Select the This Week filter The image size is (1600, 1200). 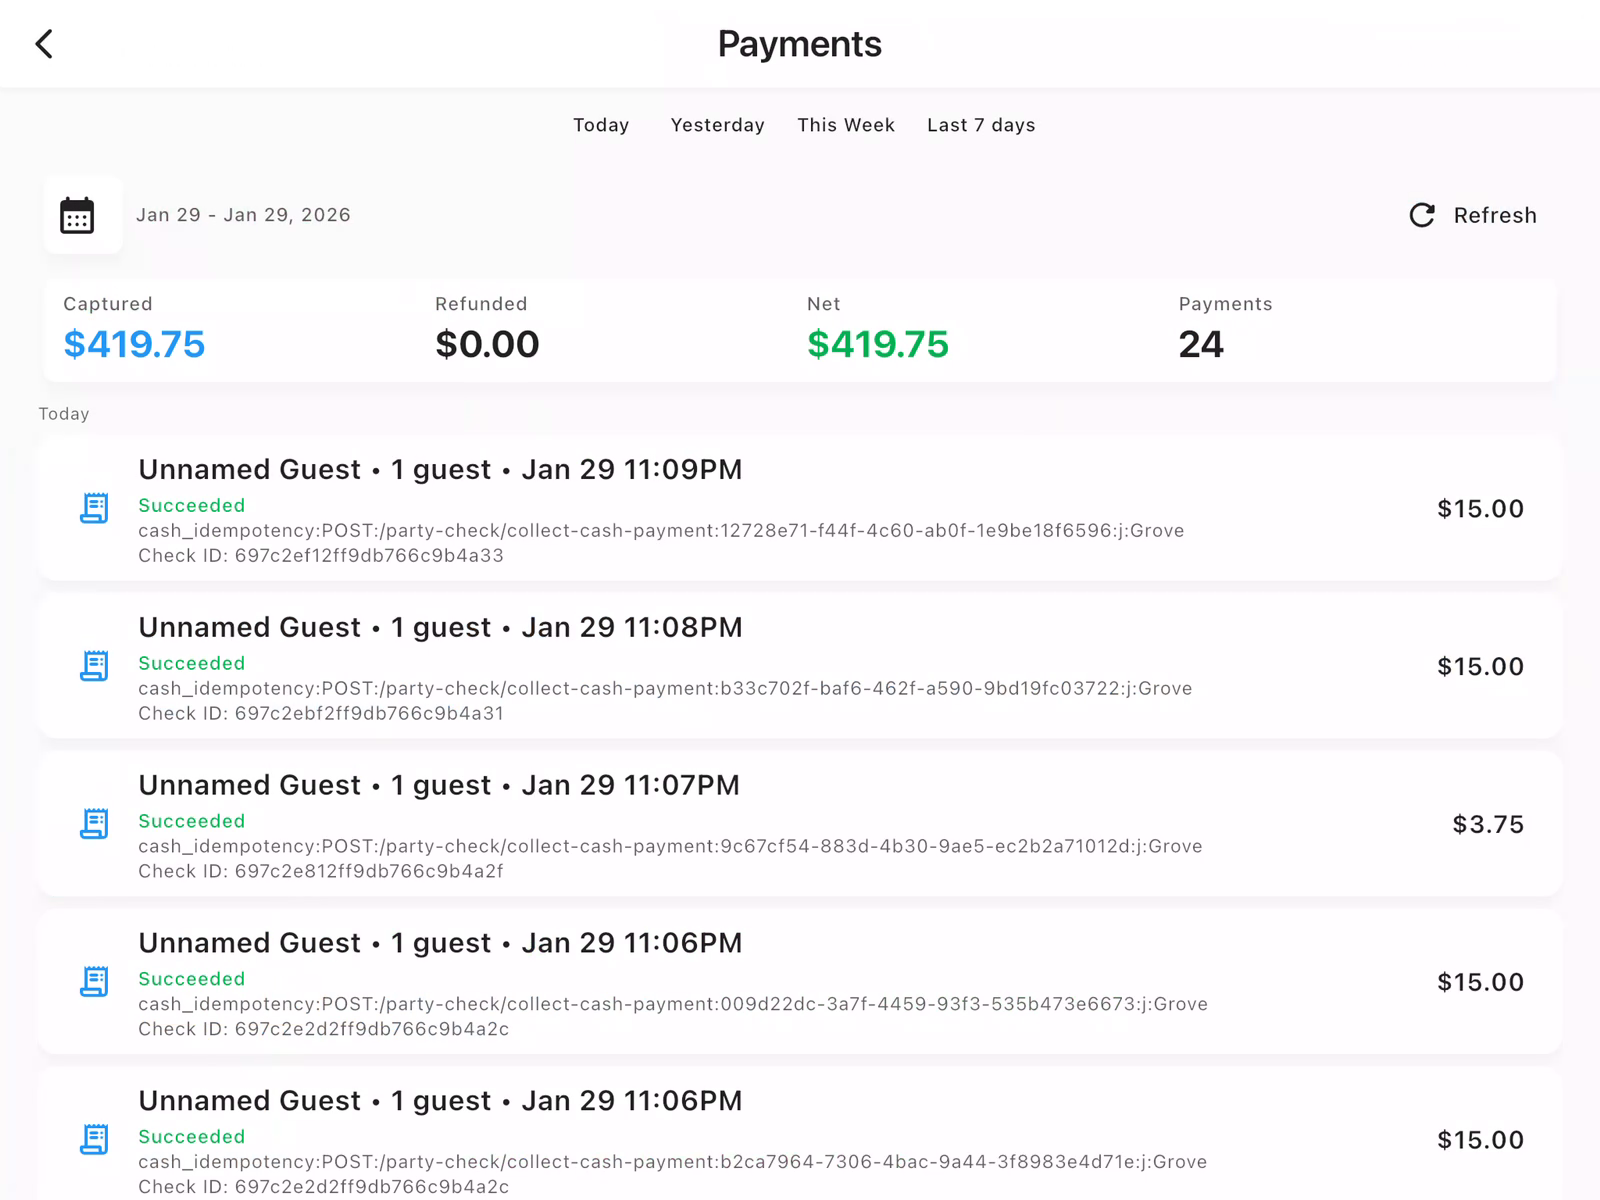(x=845, y=125)
